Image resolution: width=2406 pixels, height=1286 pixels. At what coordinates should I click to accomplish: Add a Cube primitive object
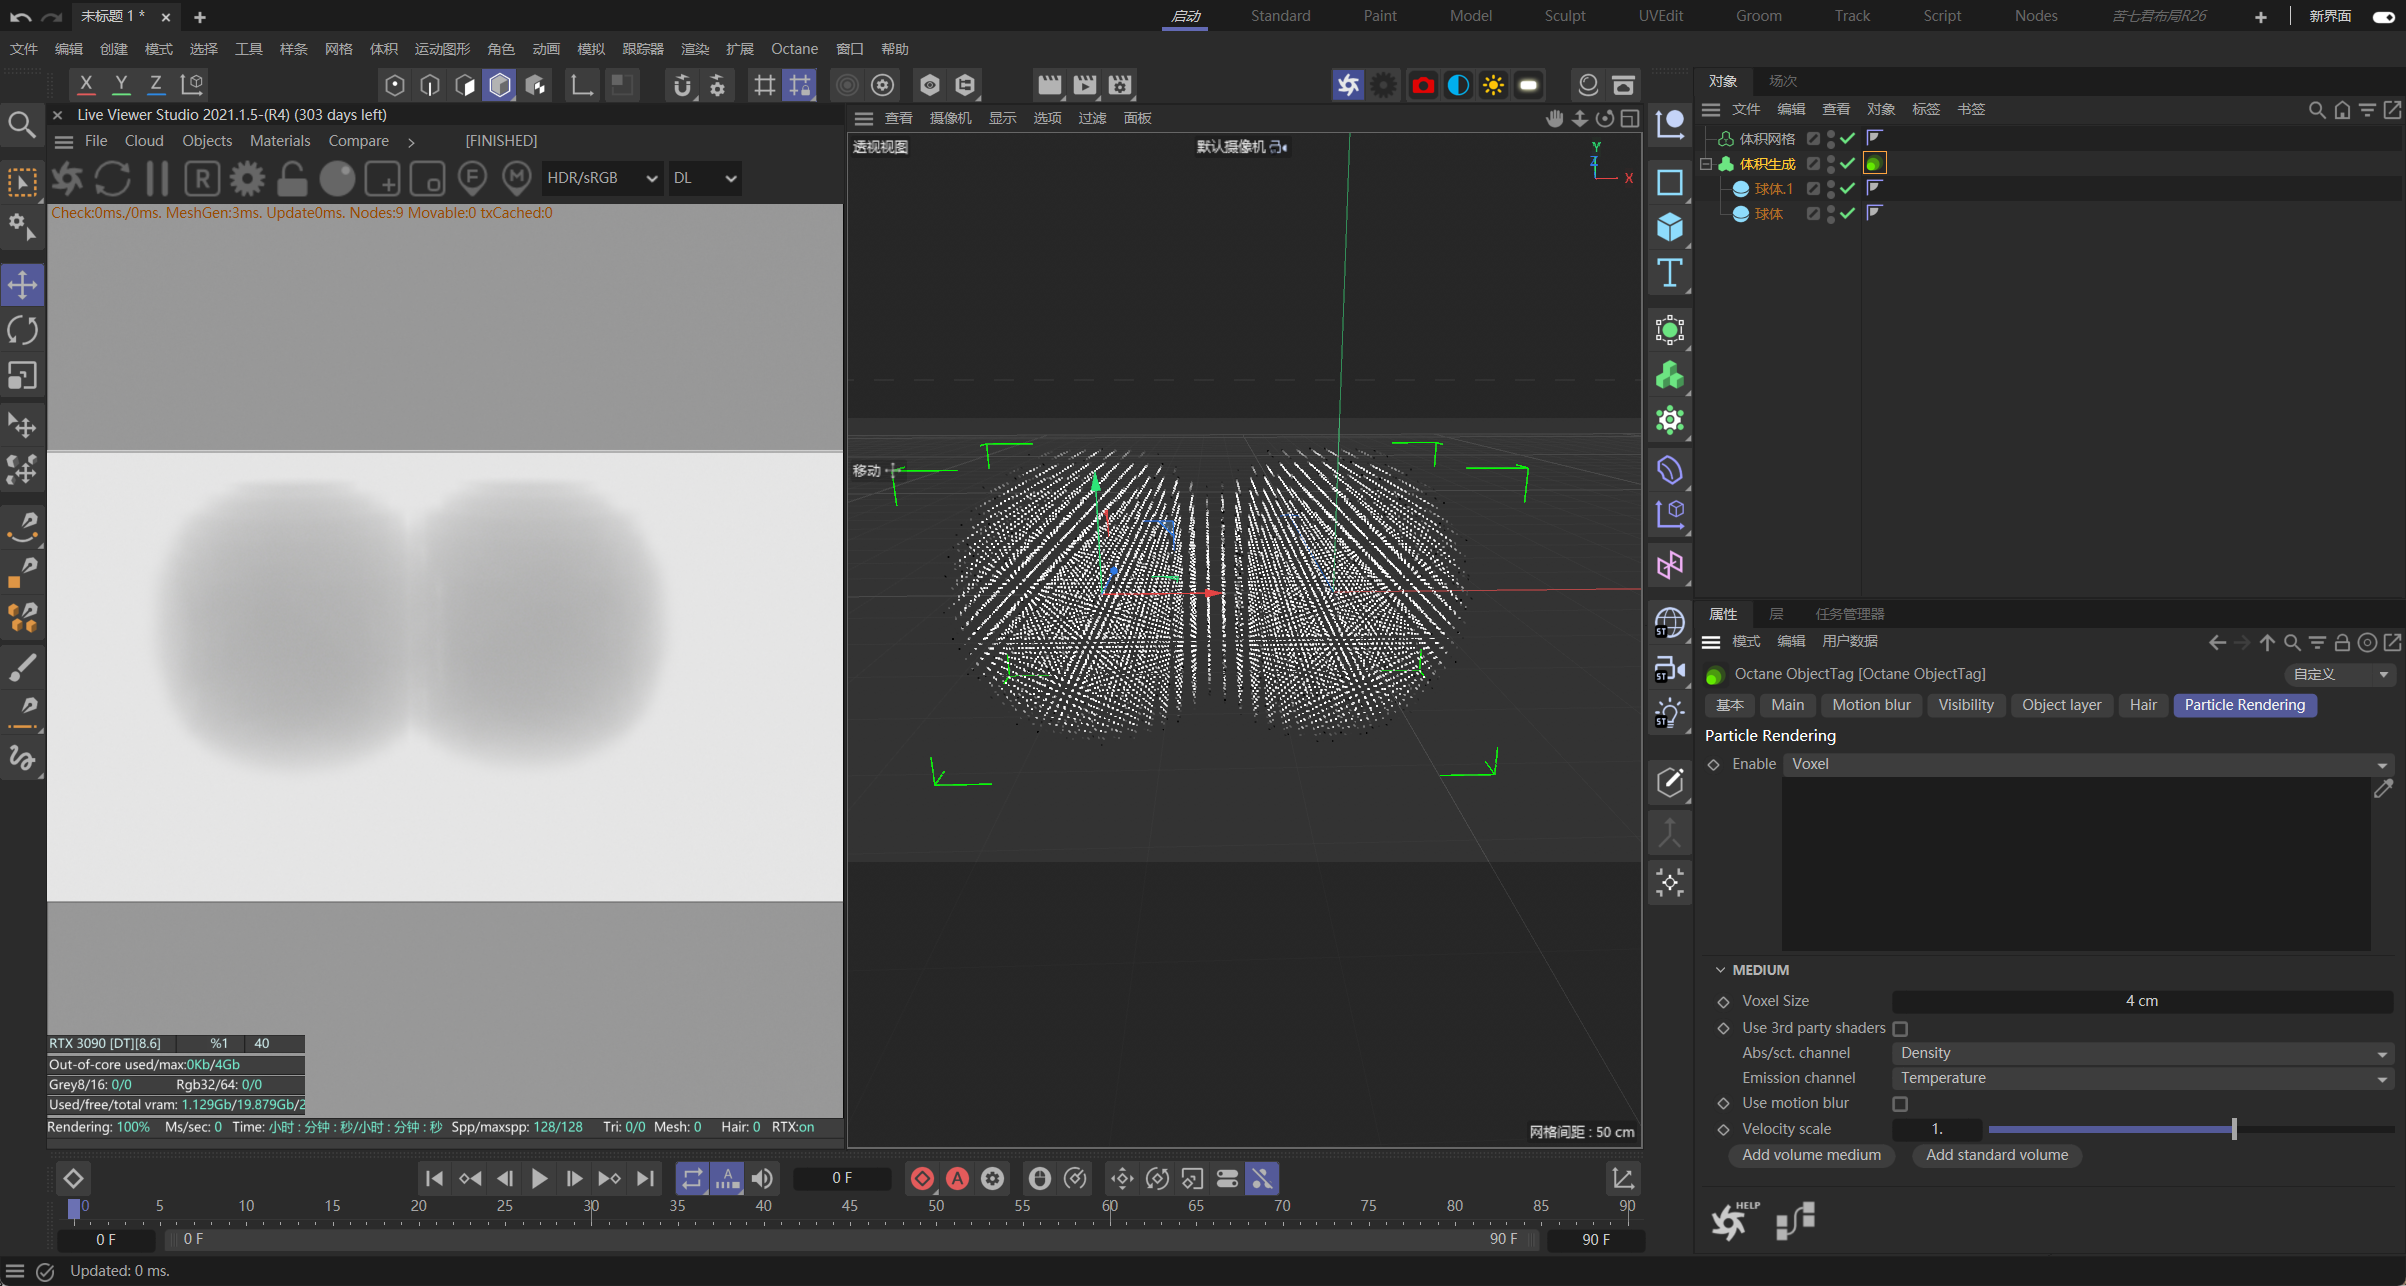pos(1669,227)
